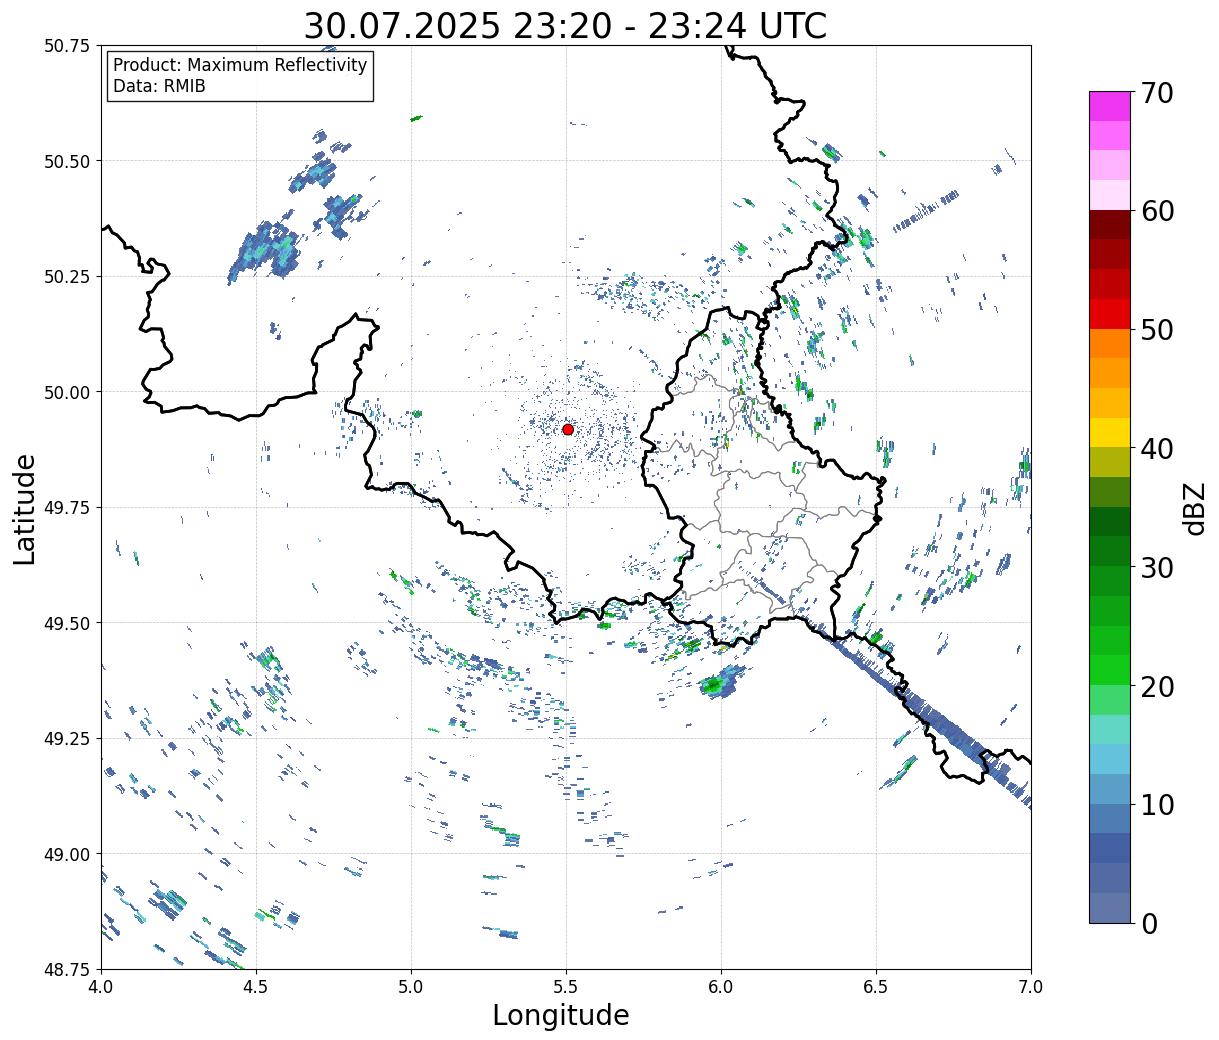Screen dimensions: 1219x1040
Task: Click the colorbar tick label 40
Action: pos(1156,448)
